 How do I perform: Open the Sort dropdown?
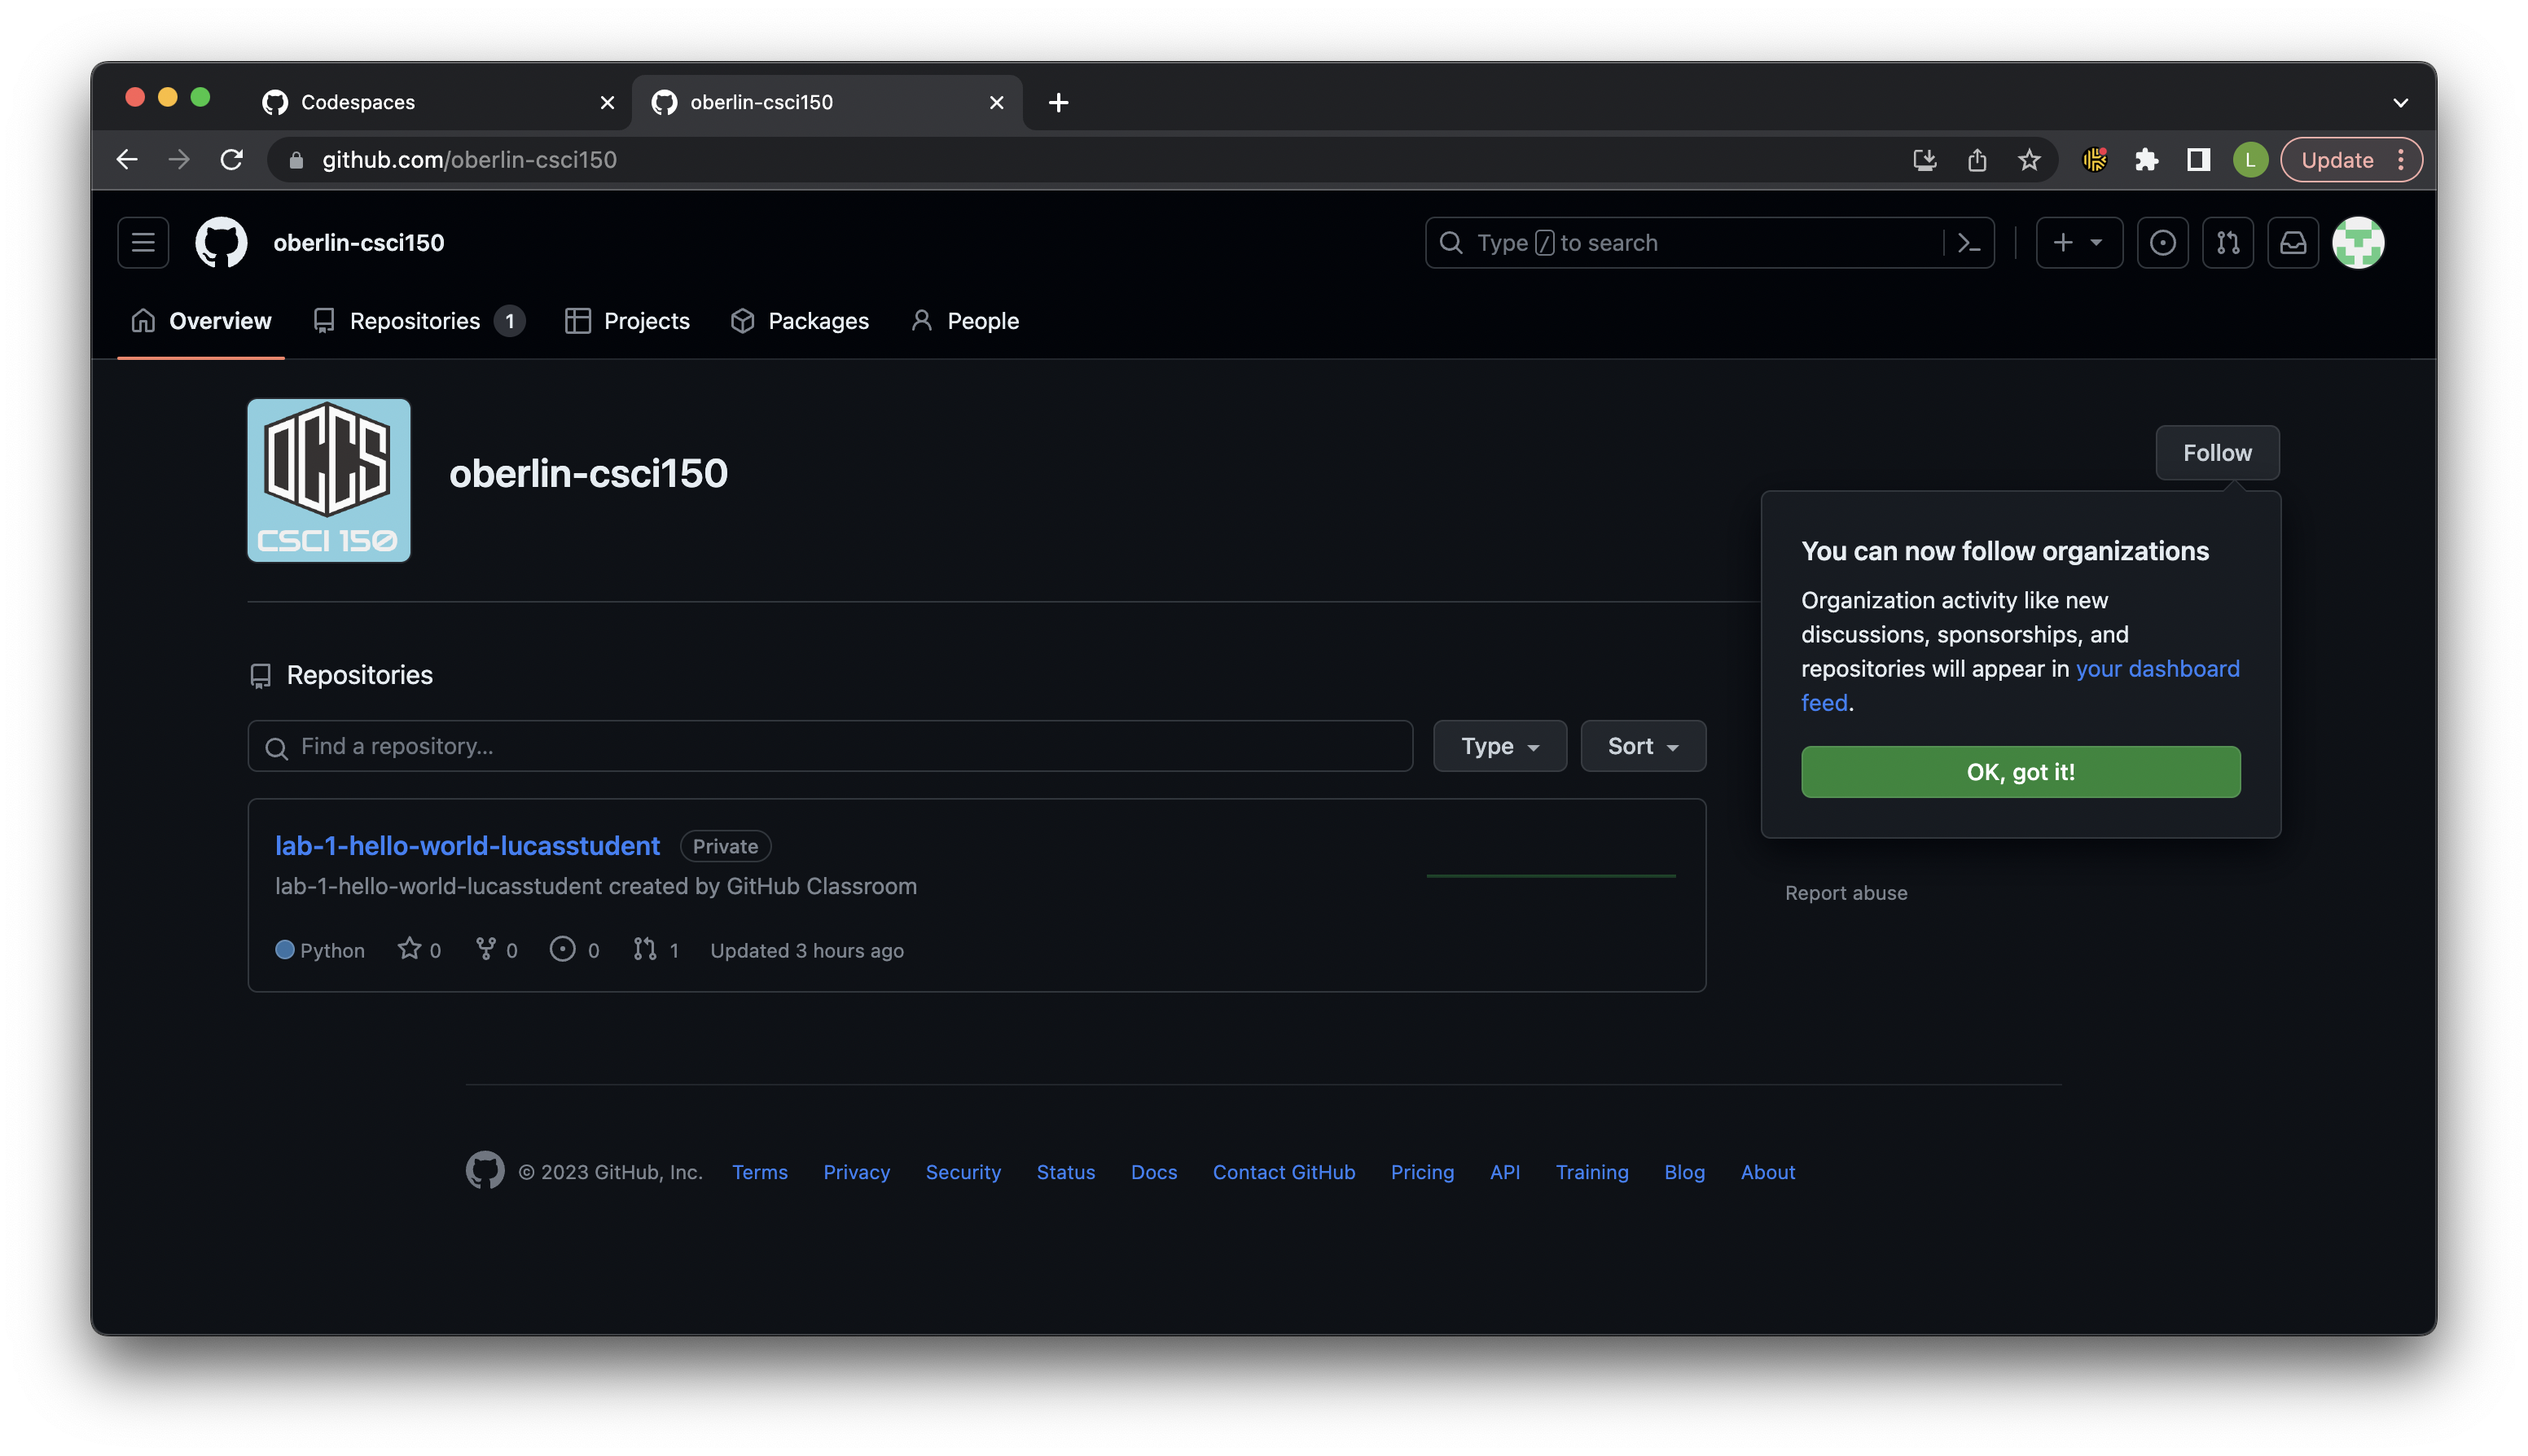click(1642, 746)
